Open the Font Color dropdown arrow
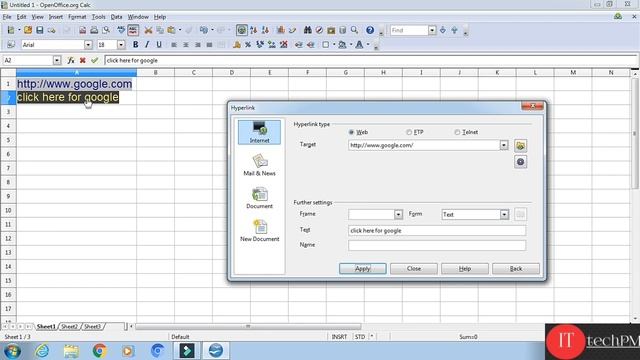Image resolution: width=640 pixels, height=360 pixels. (368, 45)
